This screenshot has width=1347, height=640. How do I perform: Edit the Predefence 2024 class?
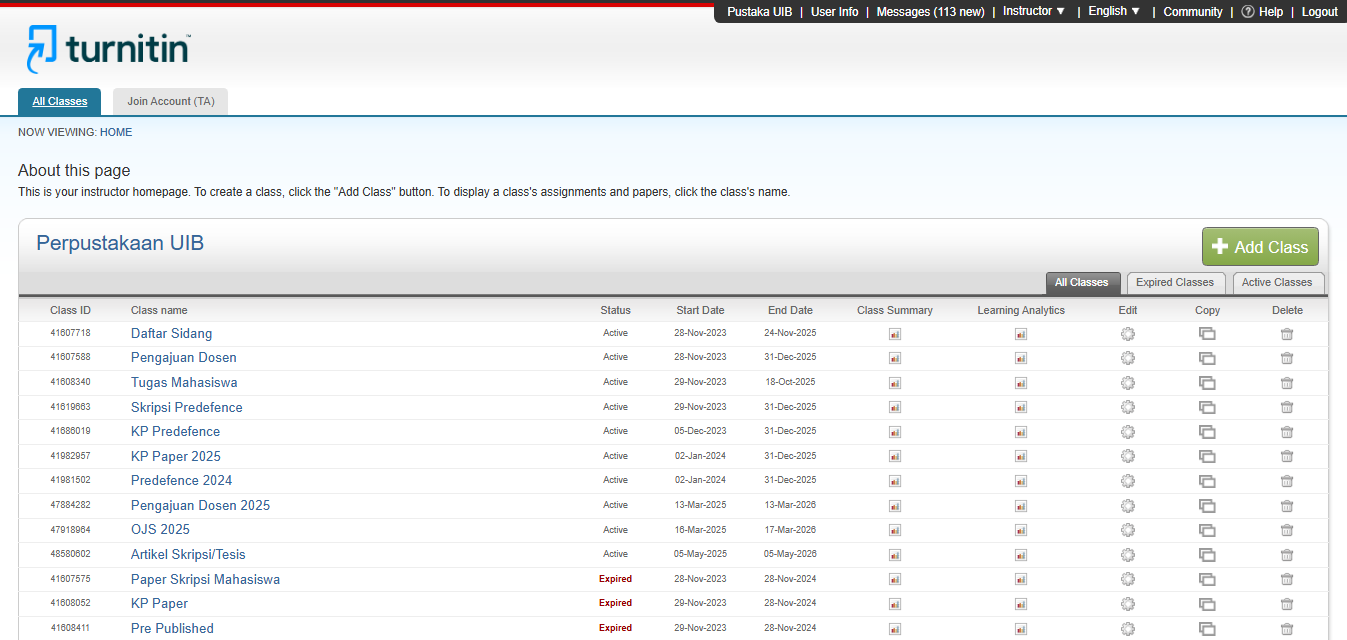click(x=1128, y=481)
